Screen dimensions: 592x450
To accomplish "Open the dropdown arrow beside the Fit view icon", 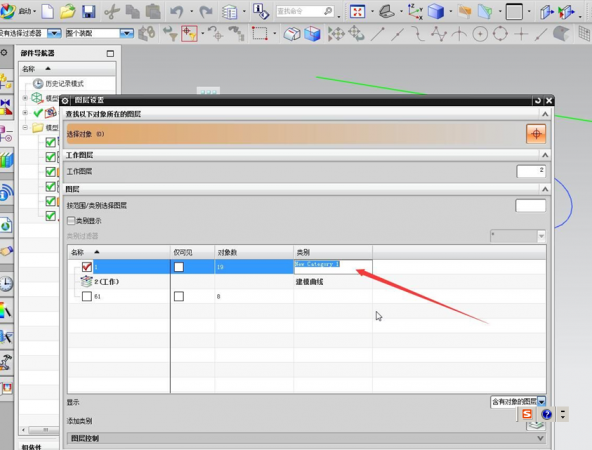I will point(372,12).
